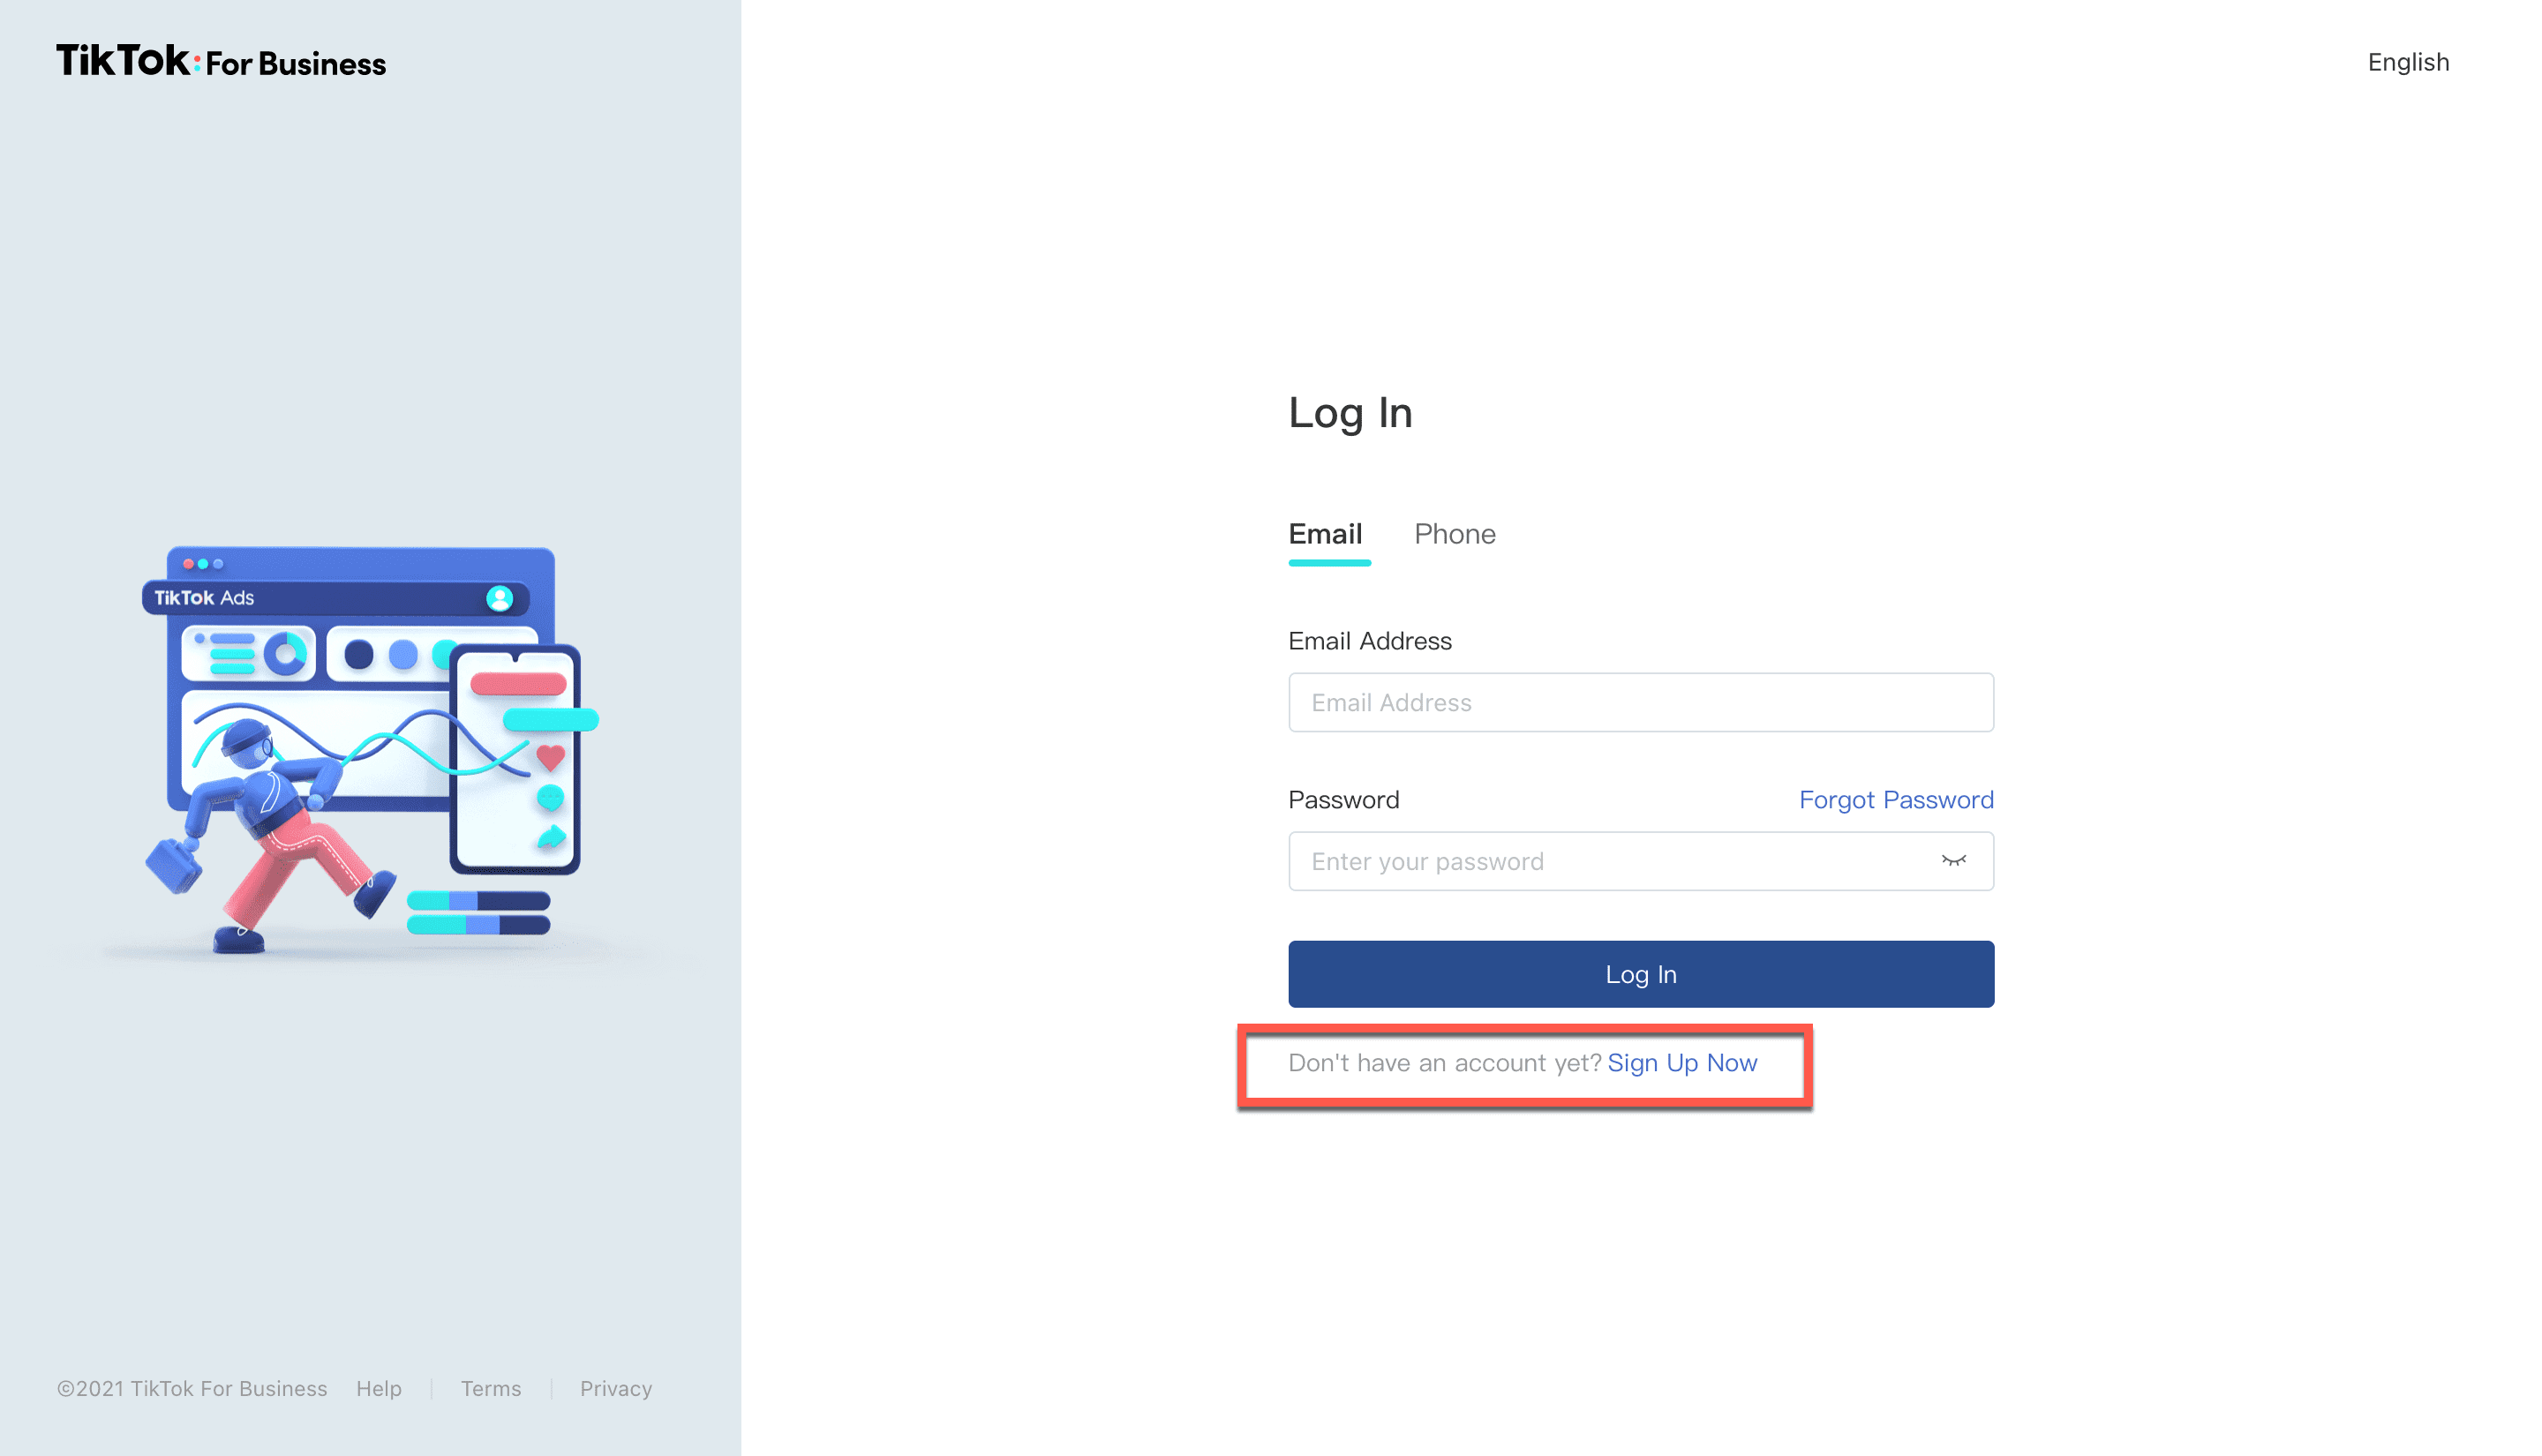
Task: Click the donut chart icon in illustration
Action: [286, 654]
